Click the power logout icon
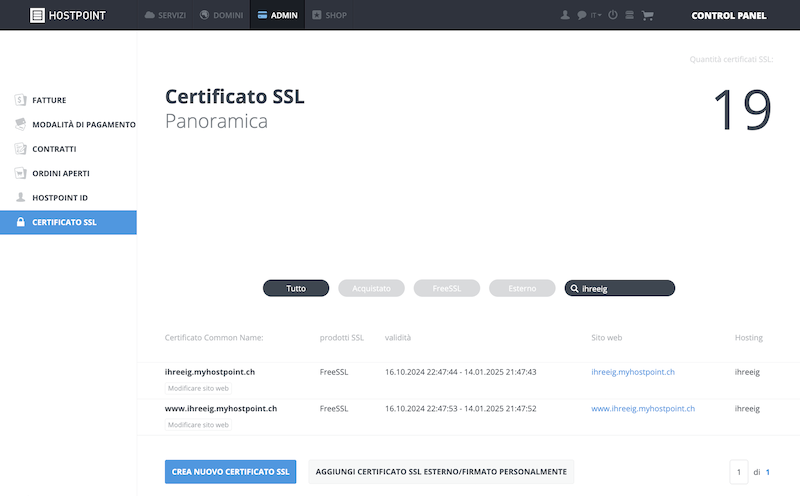 [x=613, y=15]
